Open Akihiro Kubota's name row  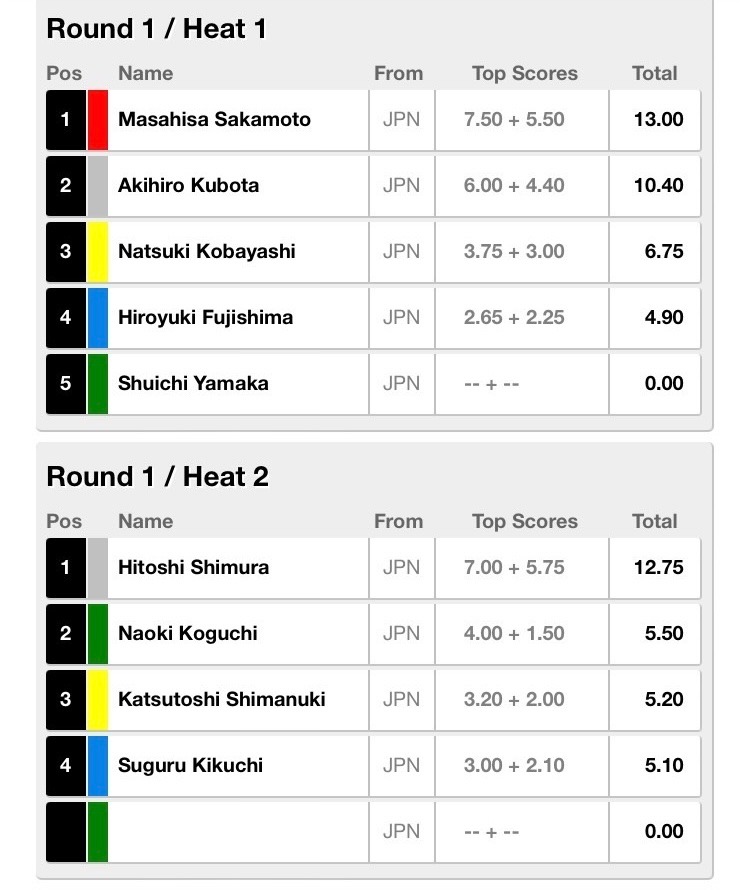coord(373,186)
